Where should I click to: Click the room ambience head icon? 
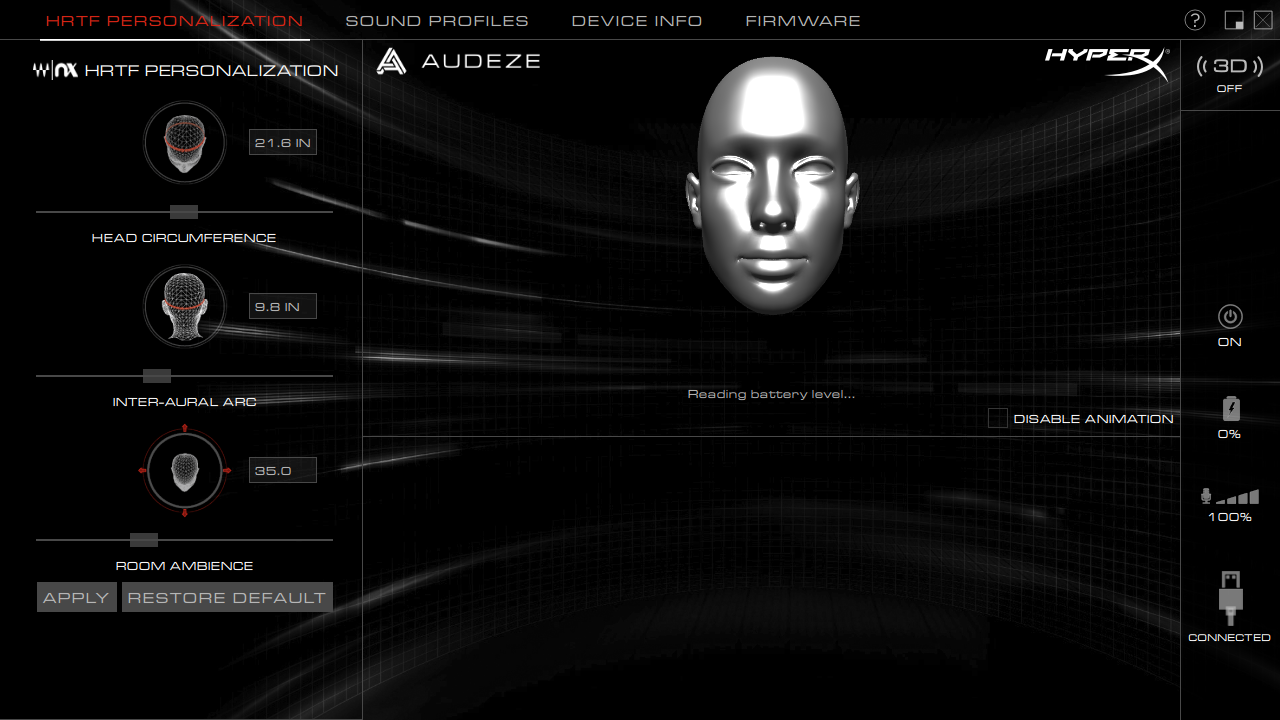pyautogui.click(x=185, y=470)
